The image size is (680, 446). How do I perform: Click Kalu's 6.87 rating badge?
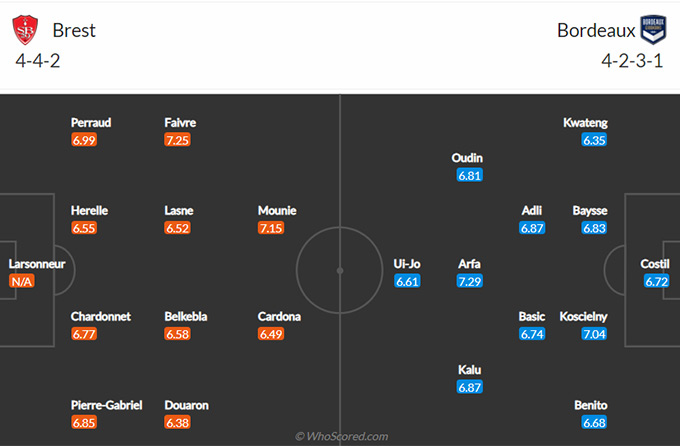pos(470,387)
